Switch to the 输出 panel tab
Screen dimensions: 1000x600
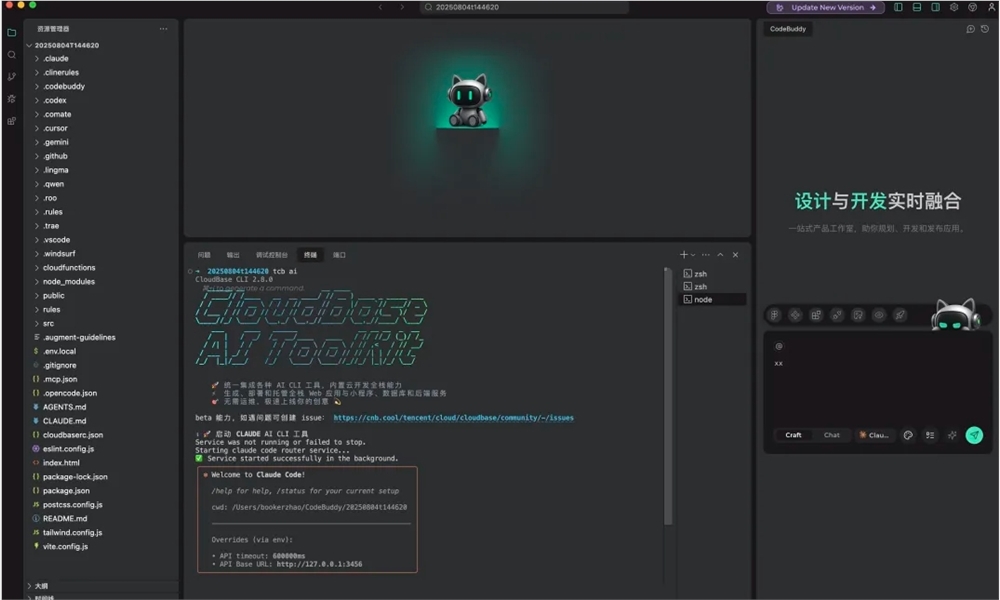pyautogui.click(x=232, y=254)
